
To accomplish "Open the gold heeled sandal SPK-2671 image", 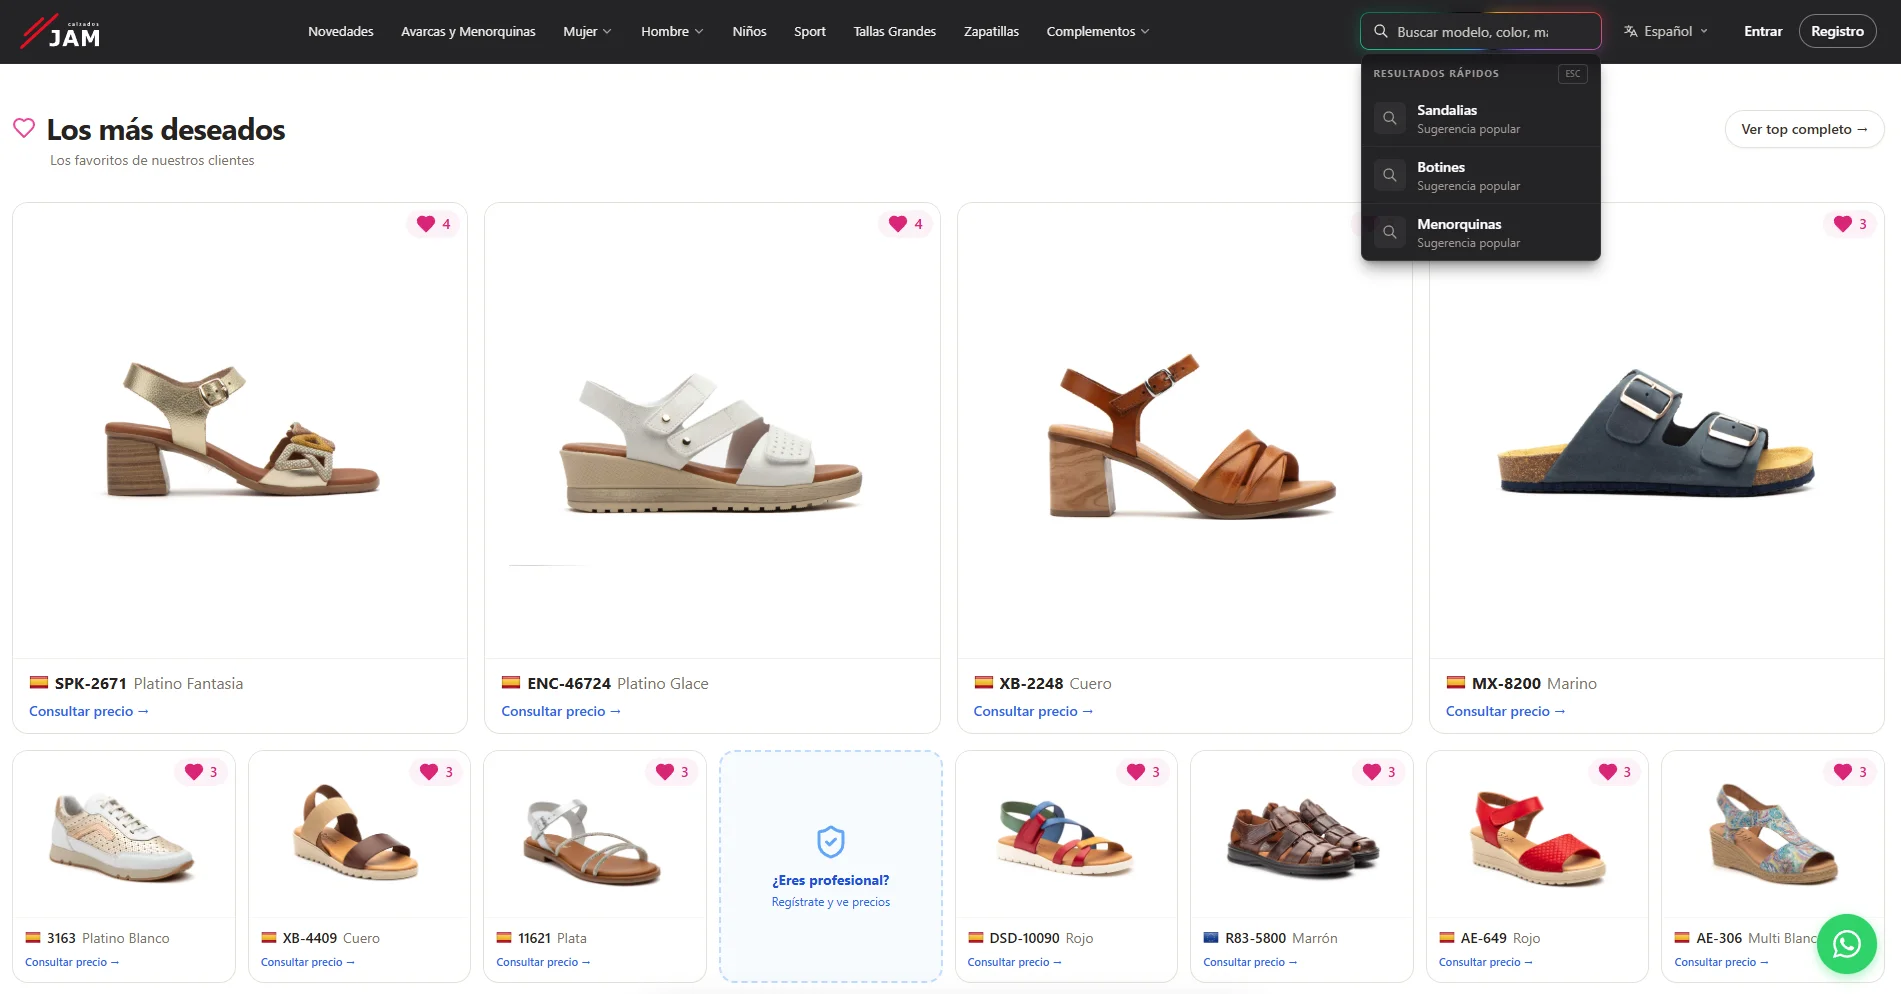I will click(x=240, y=431).
